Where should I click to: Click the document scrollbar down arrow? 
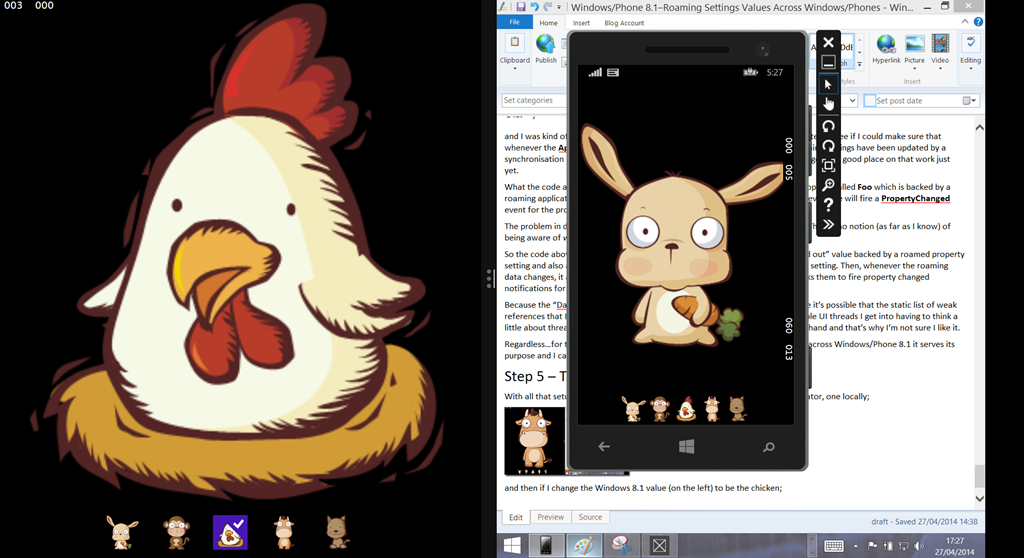tap(979, 499)
